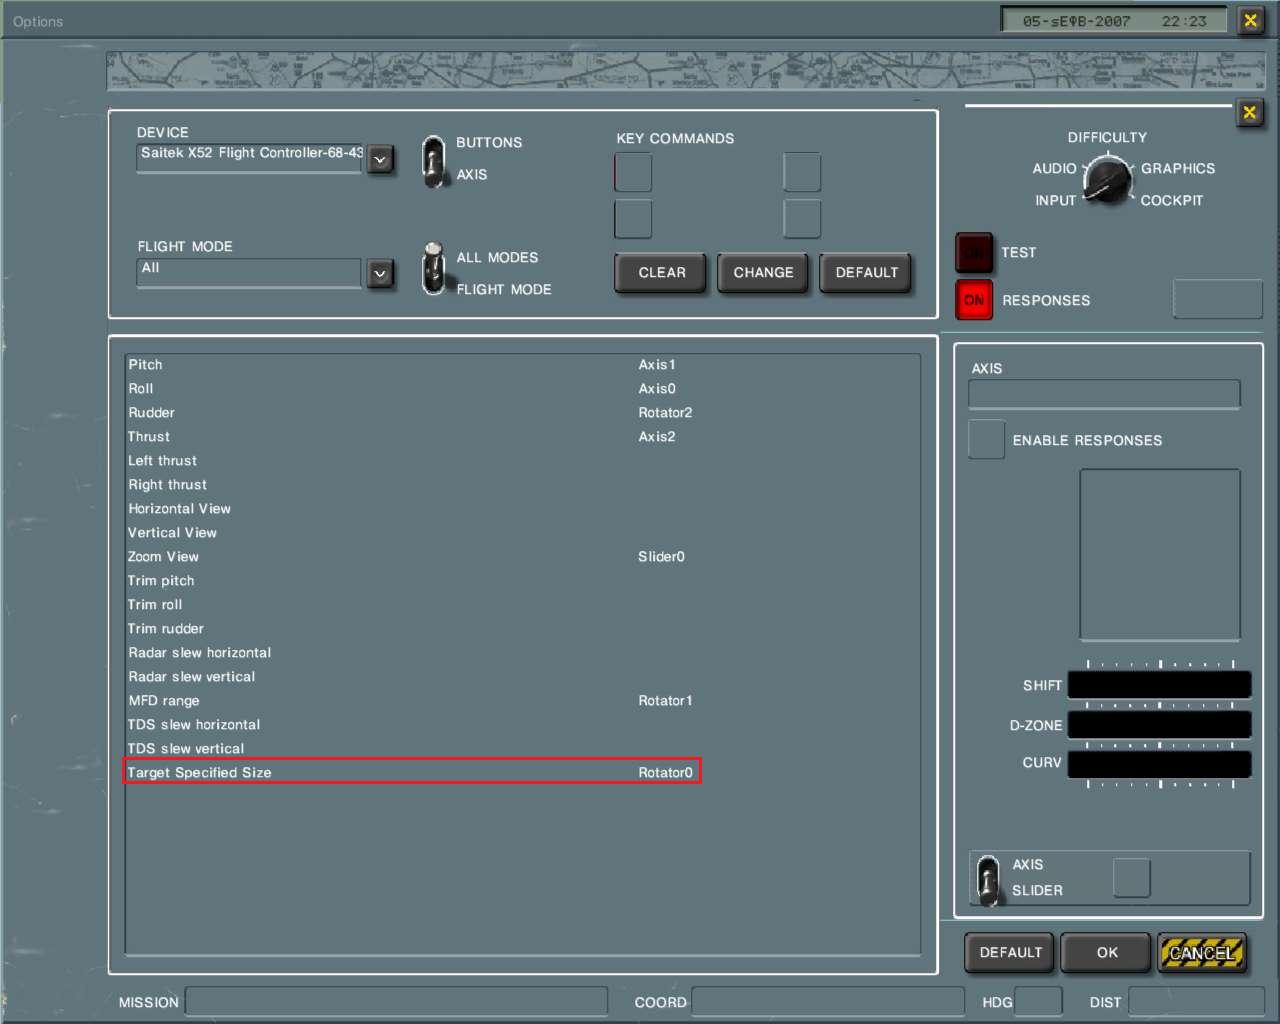
Task: Open the Flight Mode dropdown arrow
Action: click(380, 273)
